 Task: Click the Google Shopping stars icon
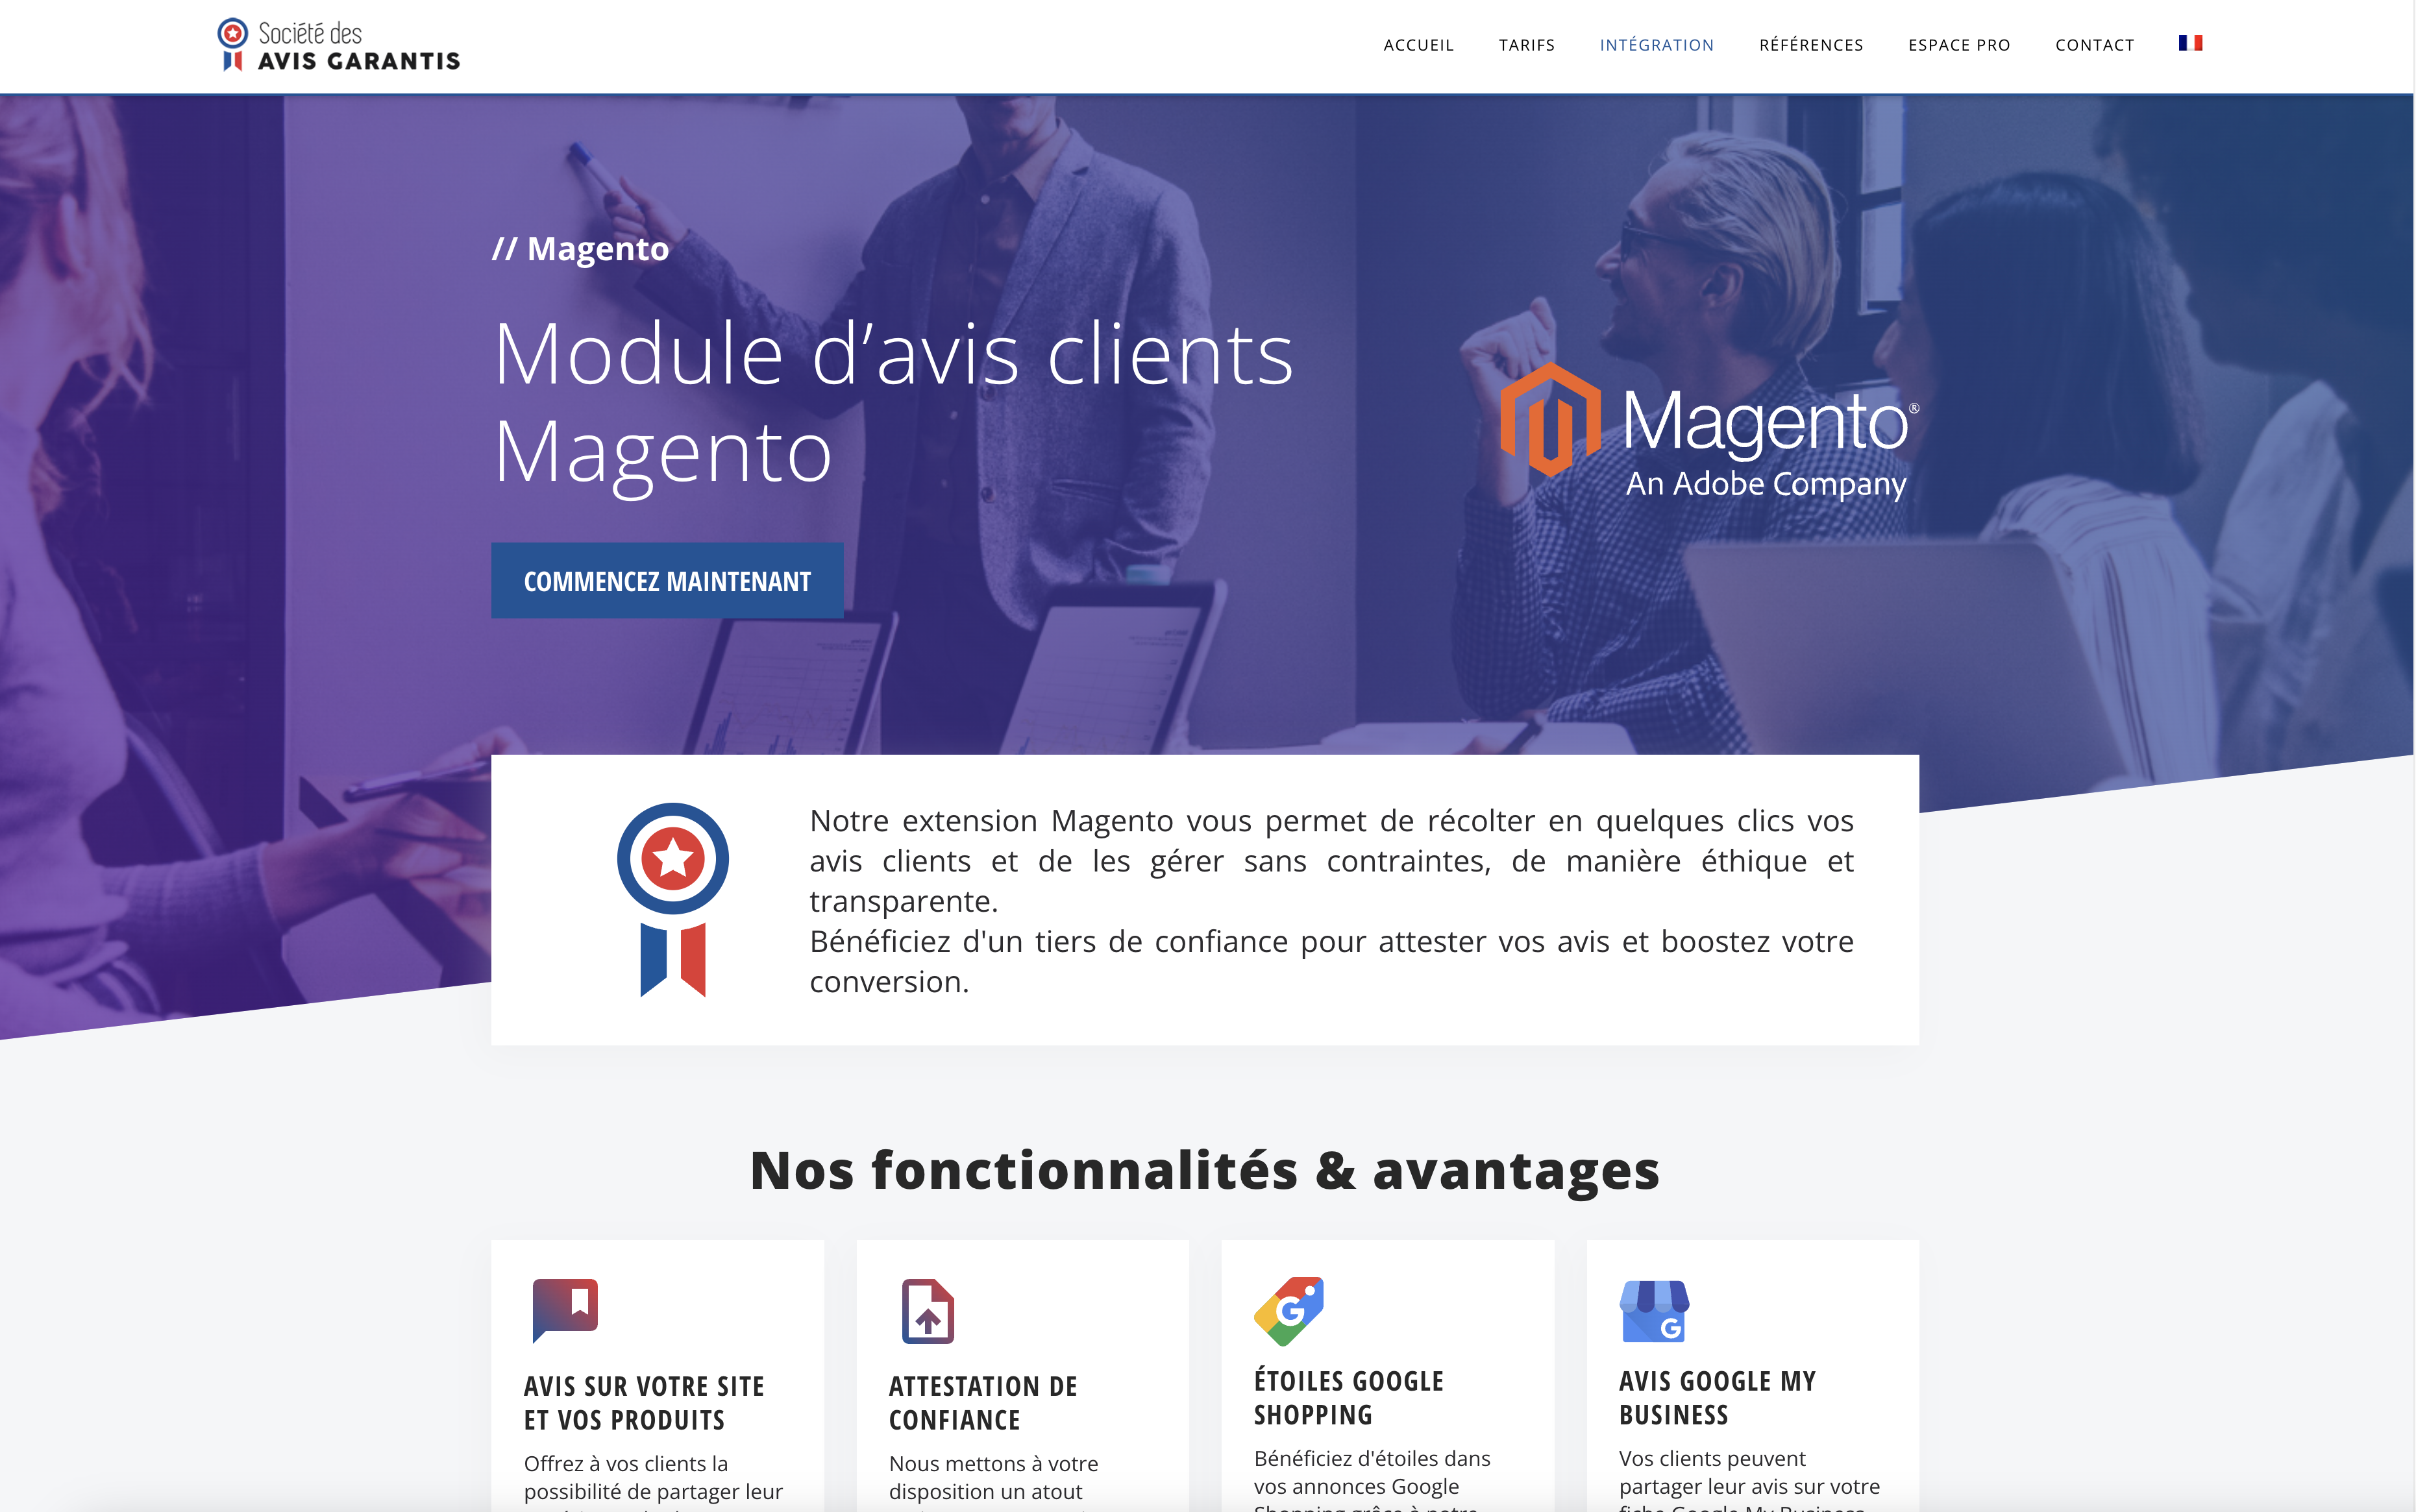[1289, 1310]
